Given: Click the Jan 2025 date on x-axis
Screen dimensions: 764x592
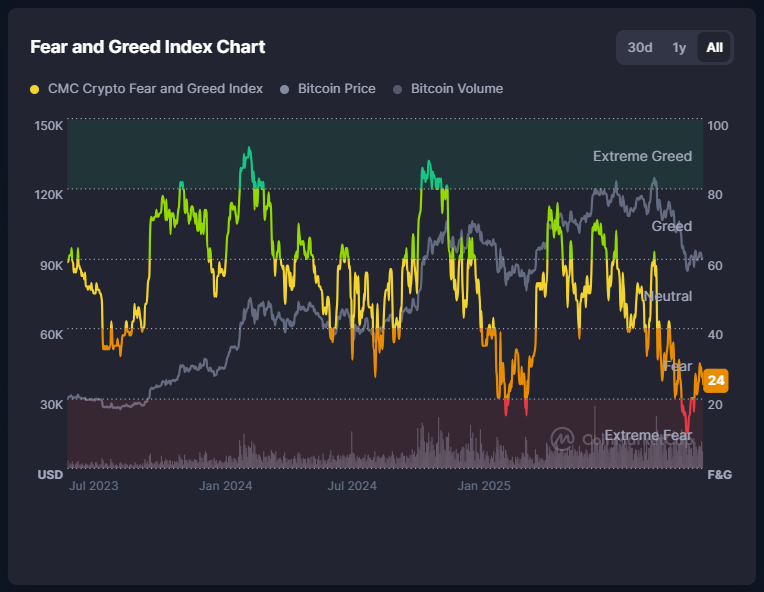Looking at the screenshot, I should tap(484, 486).
